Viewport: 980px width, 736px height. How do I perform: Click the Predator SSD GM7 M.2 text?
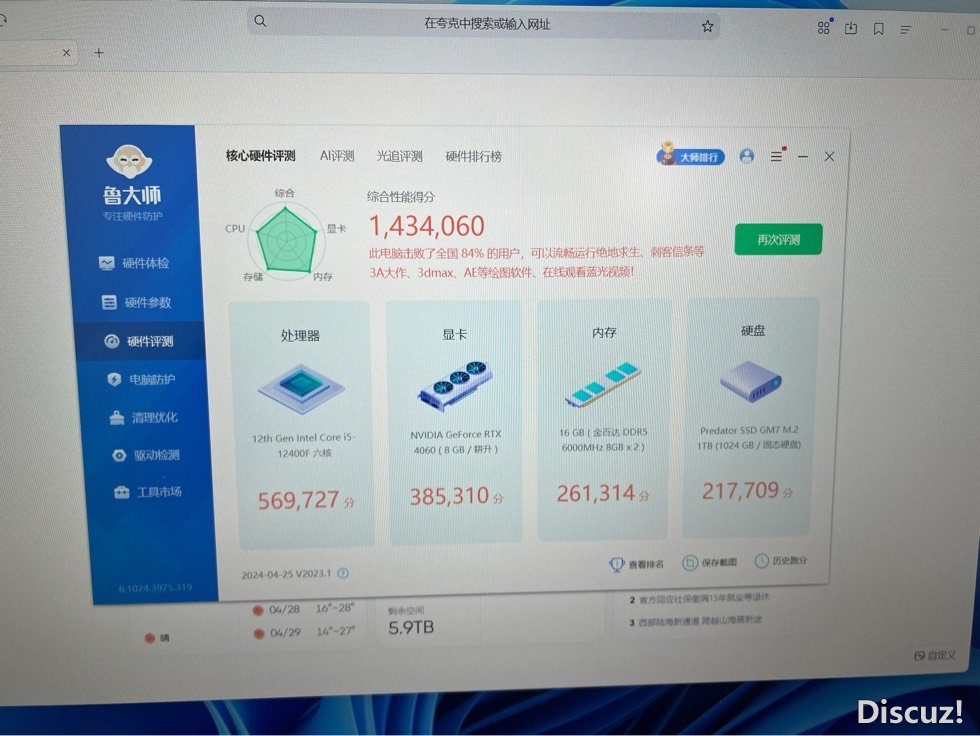749,437
